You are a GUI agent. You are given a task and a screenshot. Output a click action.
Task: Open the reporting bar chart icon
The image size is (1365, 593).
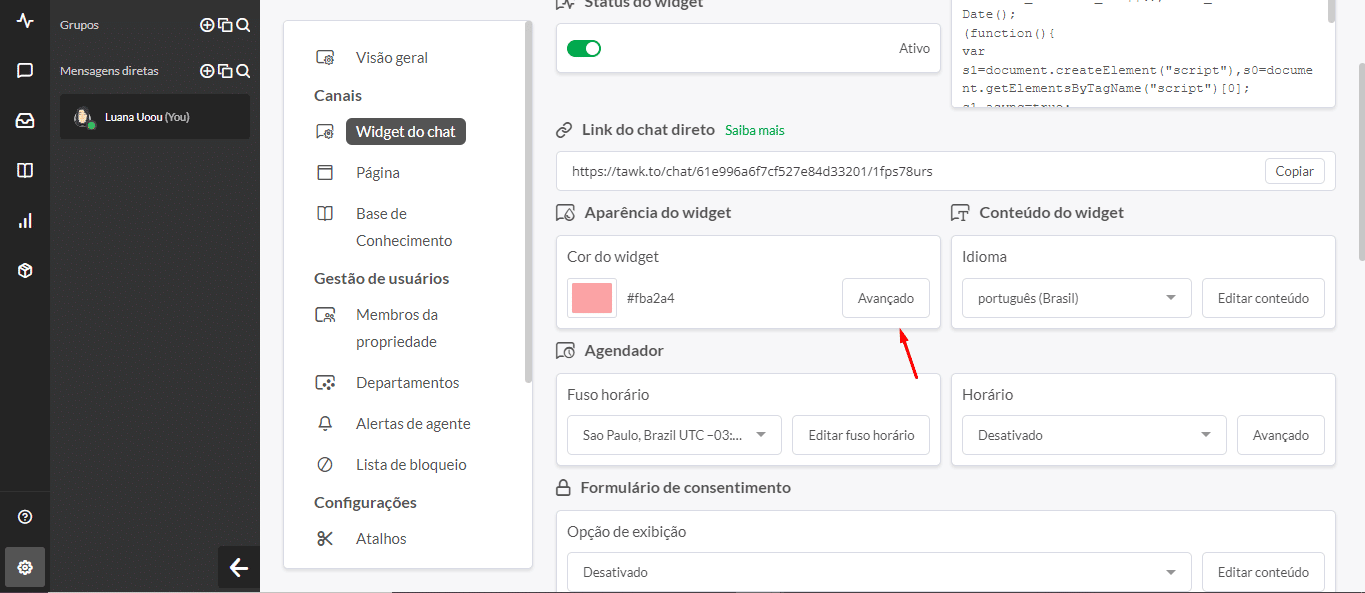coord(25,221)
